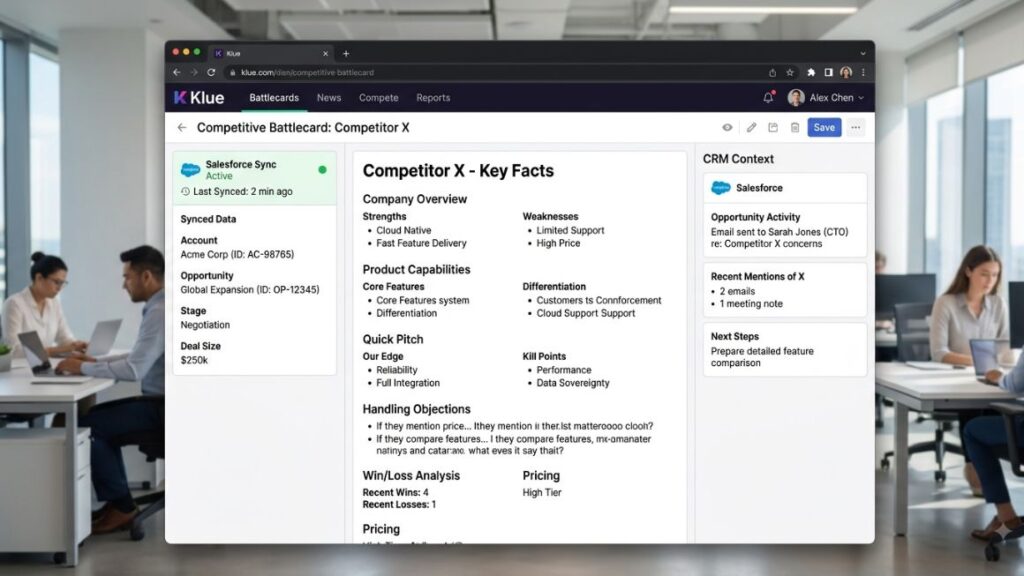Image resolution: width=1024 pixels, height=576 pixels.
Task: Open the Opportunity Activity card
Action: point(784,231)
